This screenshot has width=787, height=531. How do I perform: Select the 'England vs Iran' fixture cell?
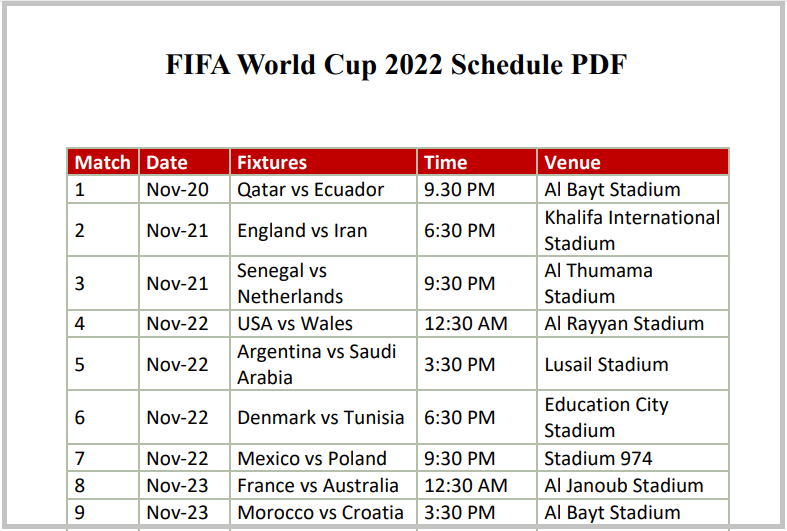tap(302, 231)
